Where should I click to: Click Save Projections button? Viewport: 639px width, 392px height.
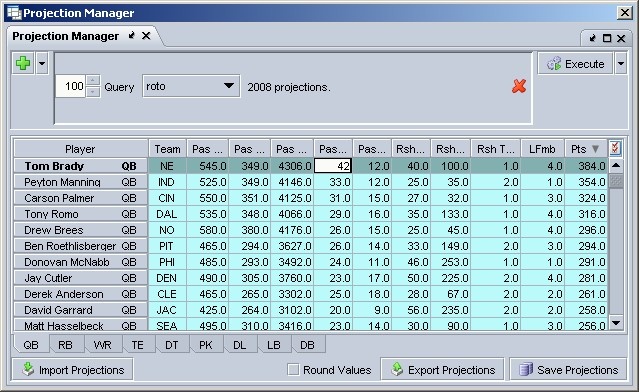tap(568, 370)
